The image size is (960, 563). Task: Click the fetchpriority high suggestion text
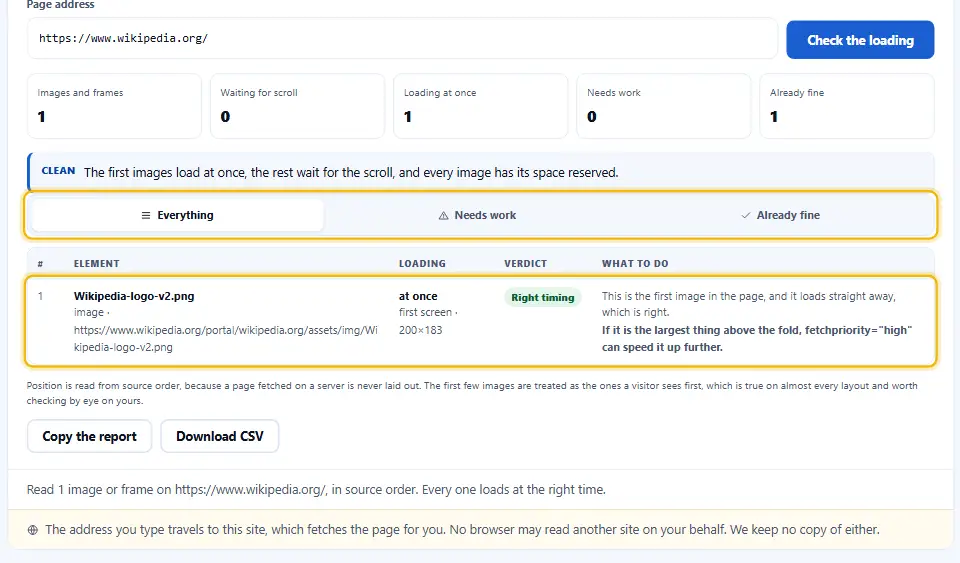[x=757, y=338]
